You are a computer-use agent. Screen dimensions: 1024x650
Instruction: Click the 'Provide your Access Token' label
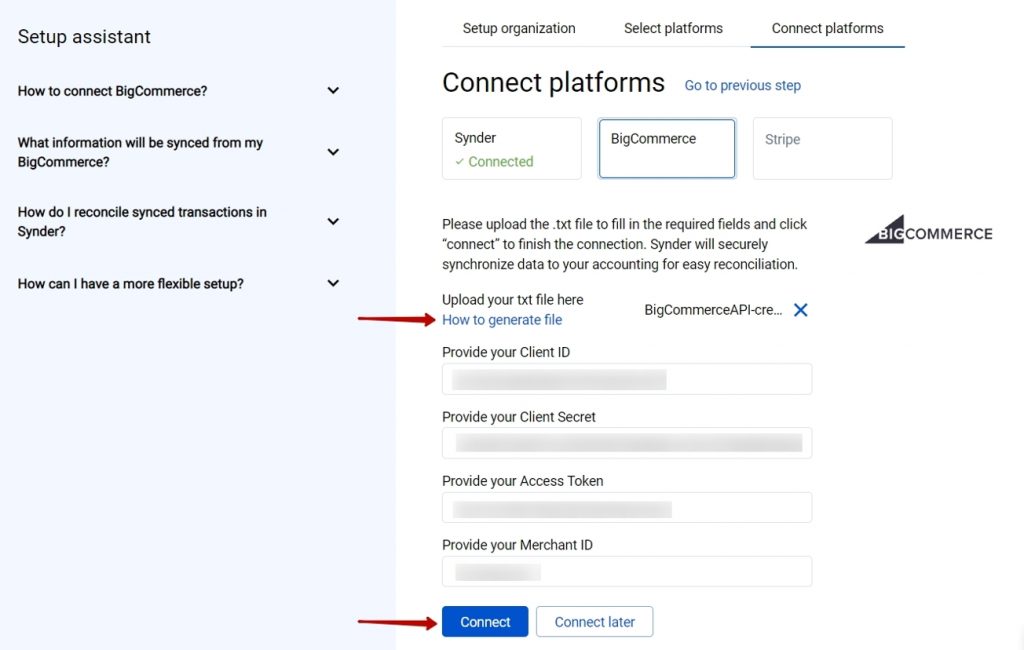point(522,481)
